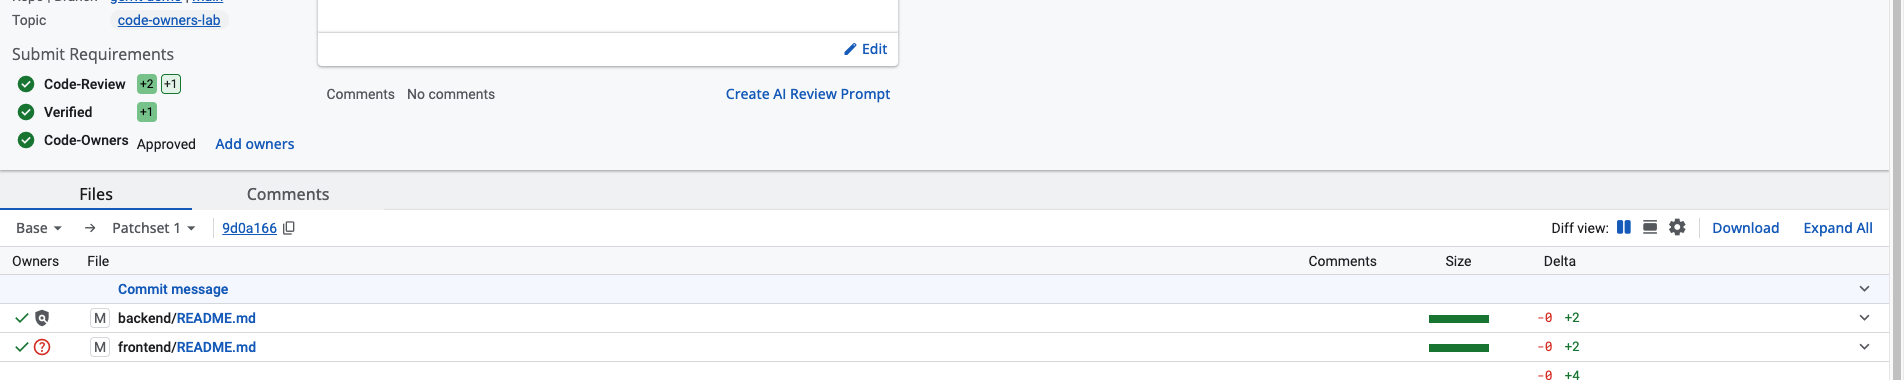Switch to unified diff view icon
The height and width of the screenshot is (380, 1904).
(x=1650, y=227)
